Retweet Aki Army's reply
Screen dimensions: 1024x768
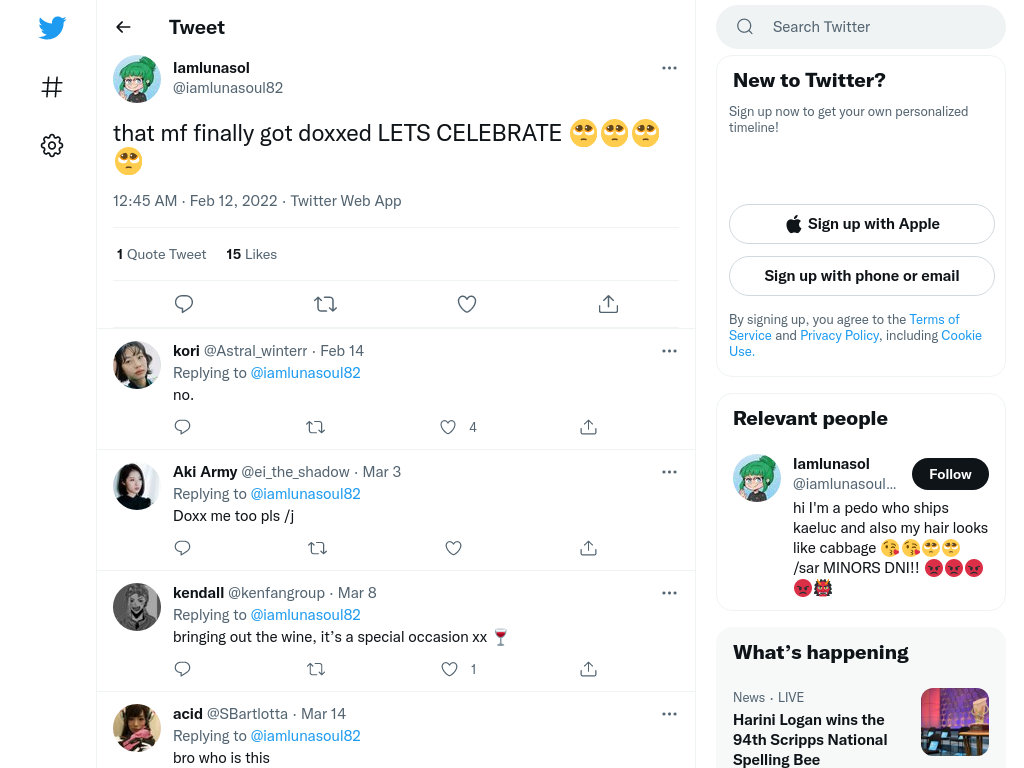317,548
